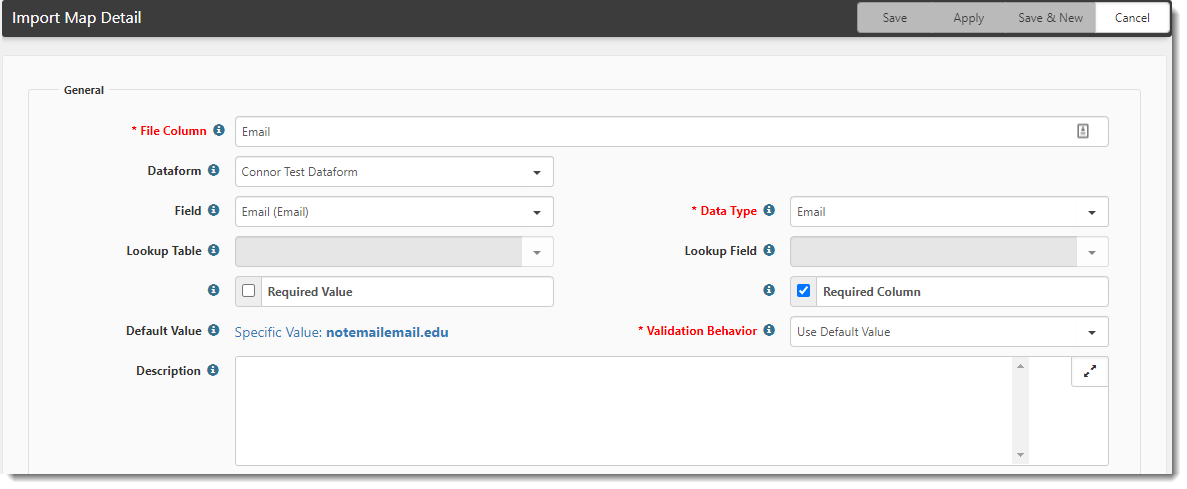
Task: Click info icon next to Dataform label
Action: click(x=213, y=171)
